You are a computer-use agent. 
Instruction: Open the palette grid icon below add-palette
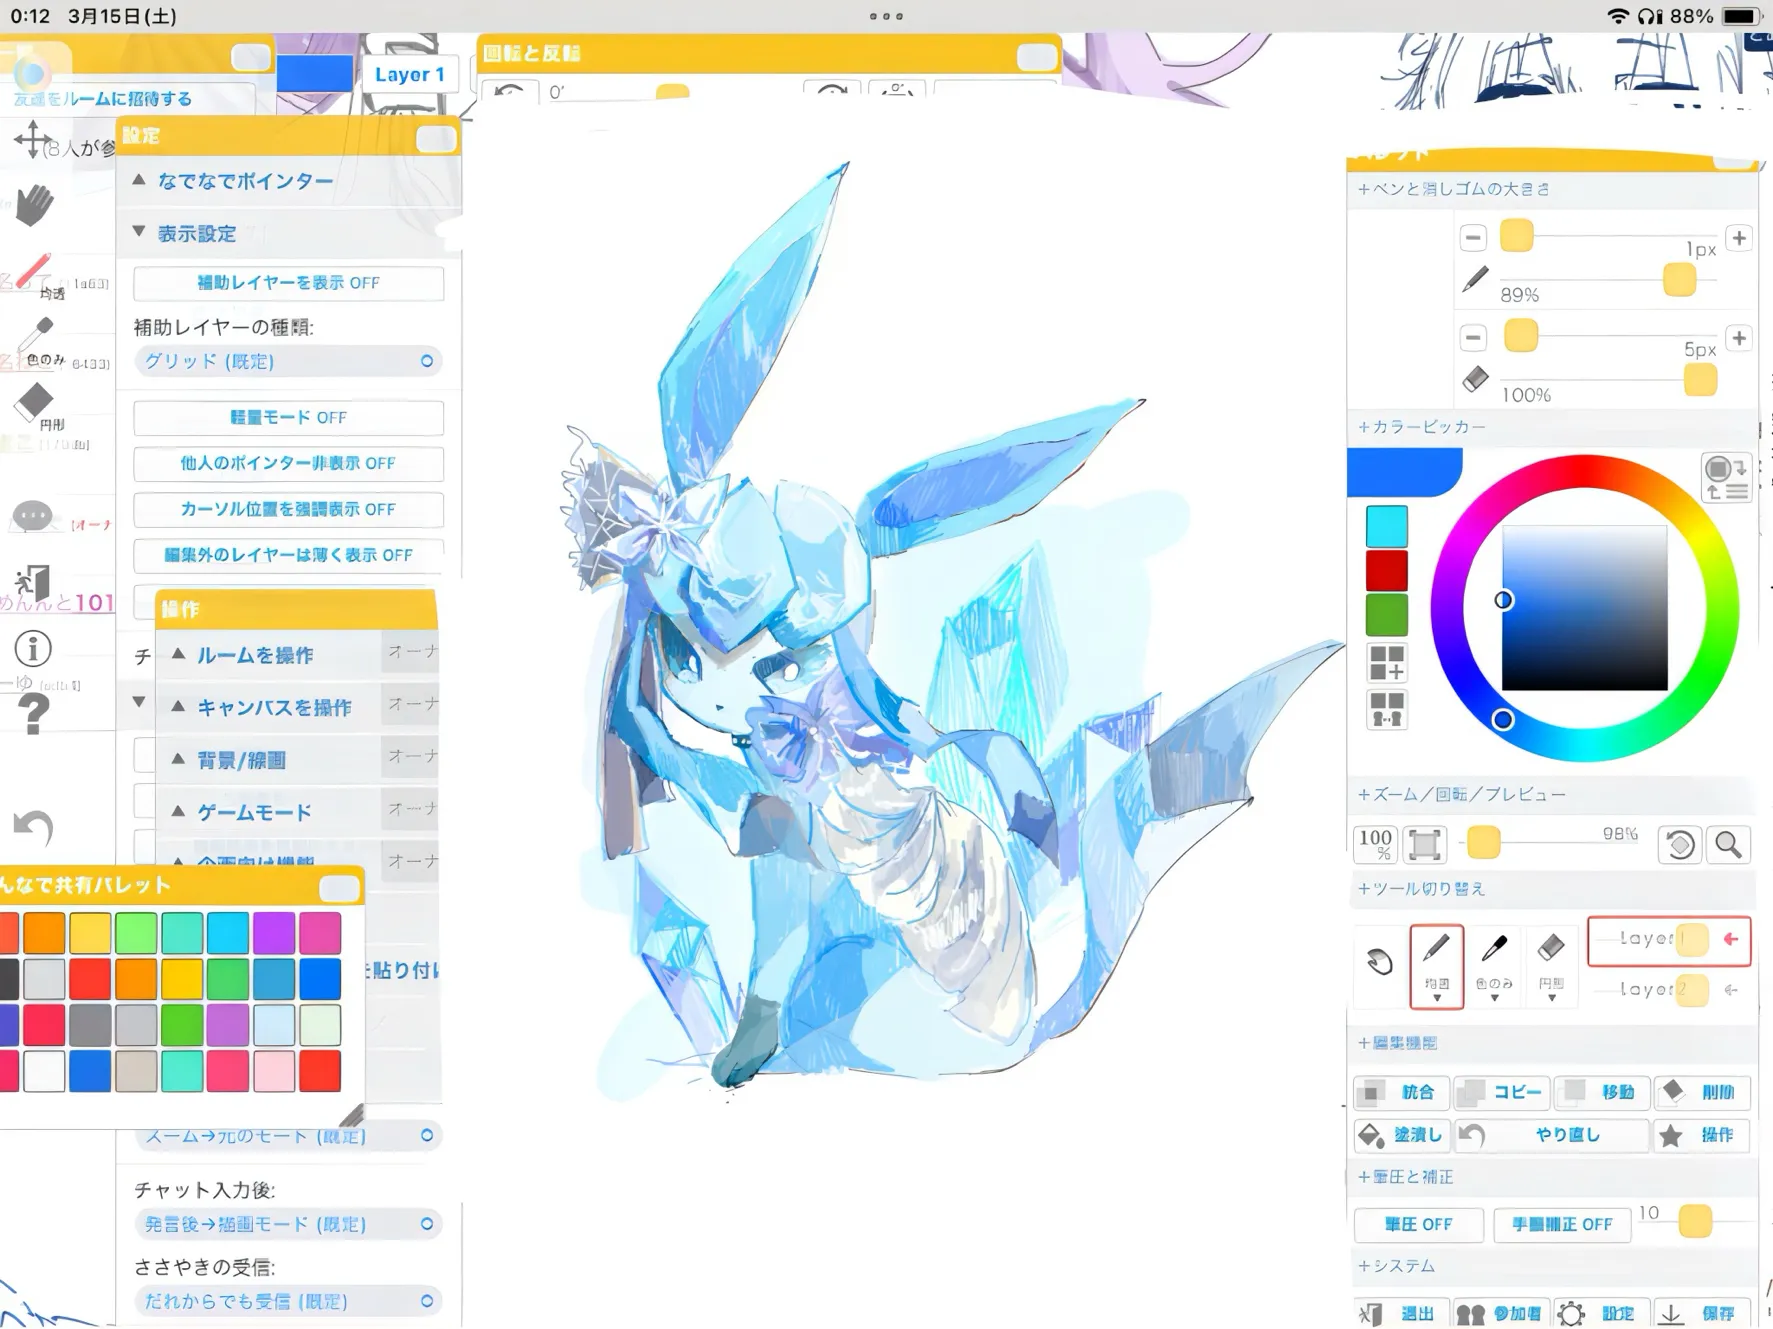click(1387, 709)
